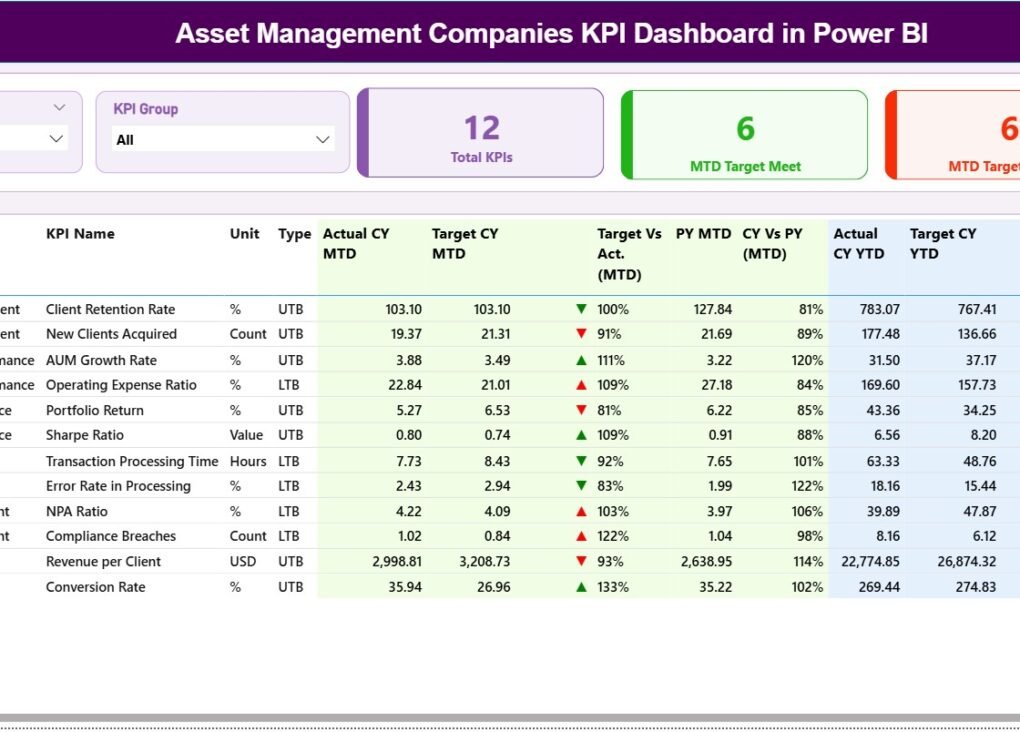Sort by the KPI Name column header

[80, 234]
